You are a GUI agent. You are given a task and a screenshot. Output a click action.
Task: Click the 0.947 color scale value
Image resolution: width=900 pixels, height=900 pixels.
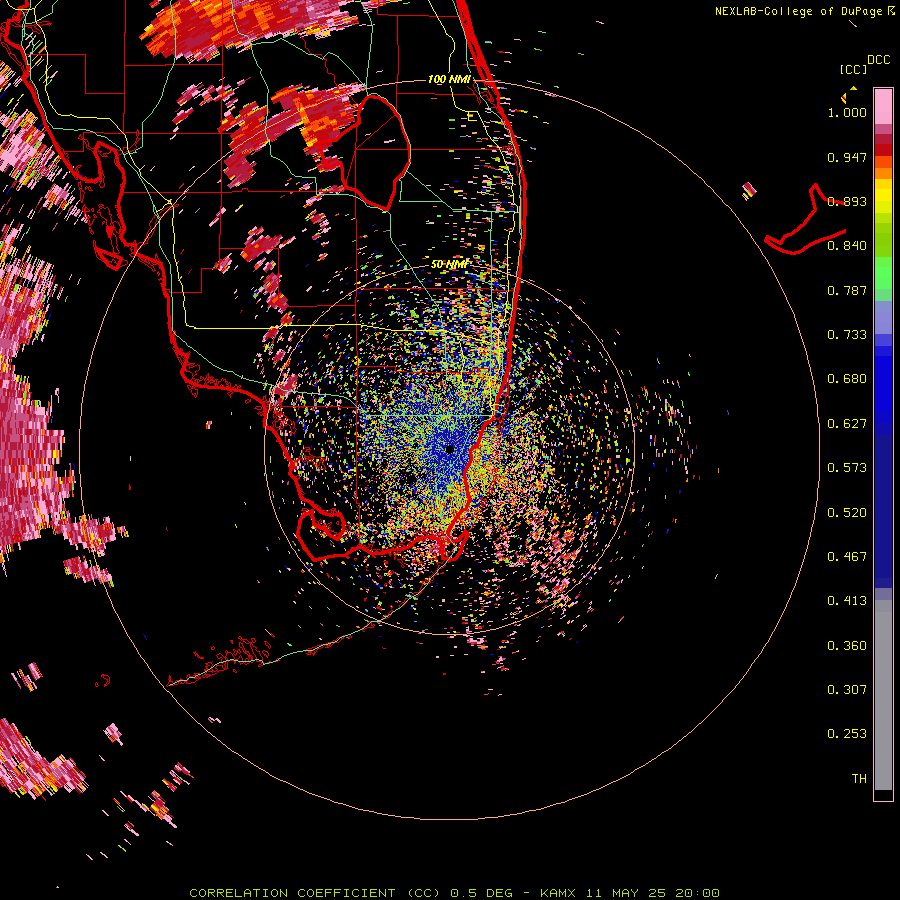[847, 157]
